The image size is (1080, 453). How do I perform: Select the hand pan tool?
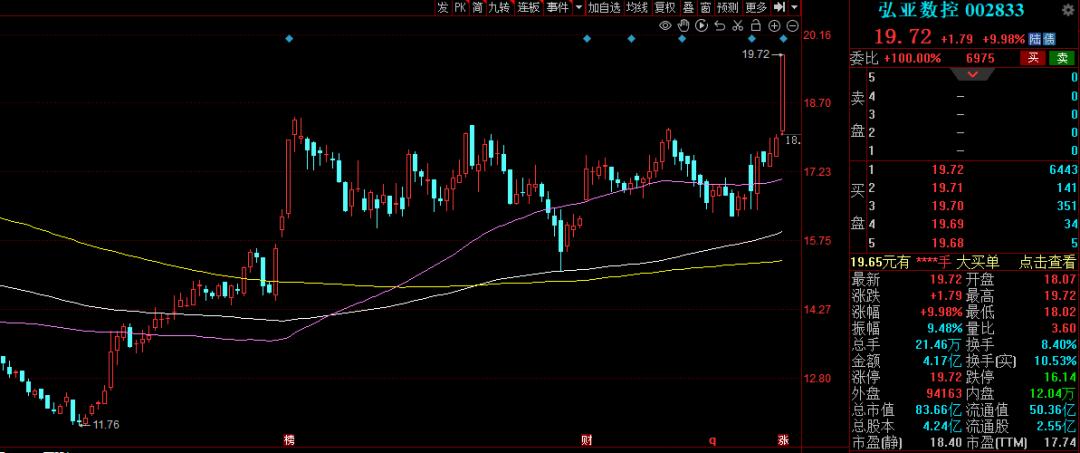tap(684, 25)
